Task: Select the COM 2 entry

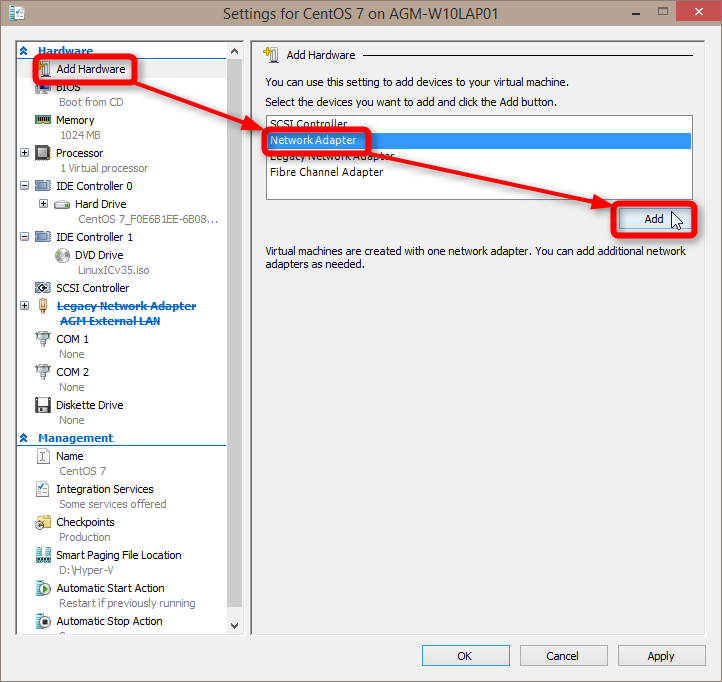Action: [x=72, y=372]
